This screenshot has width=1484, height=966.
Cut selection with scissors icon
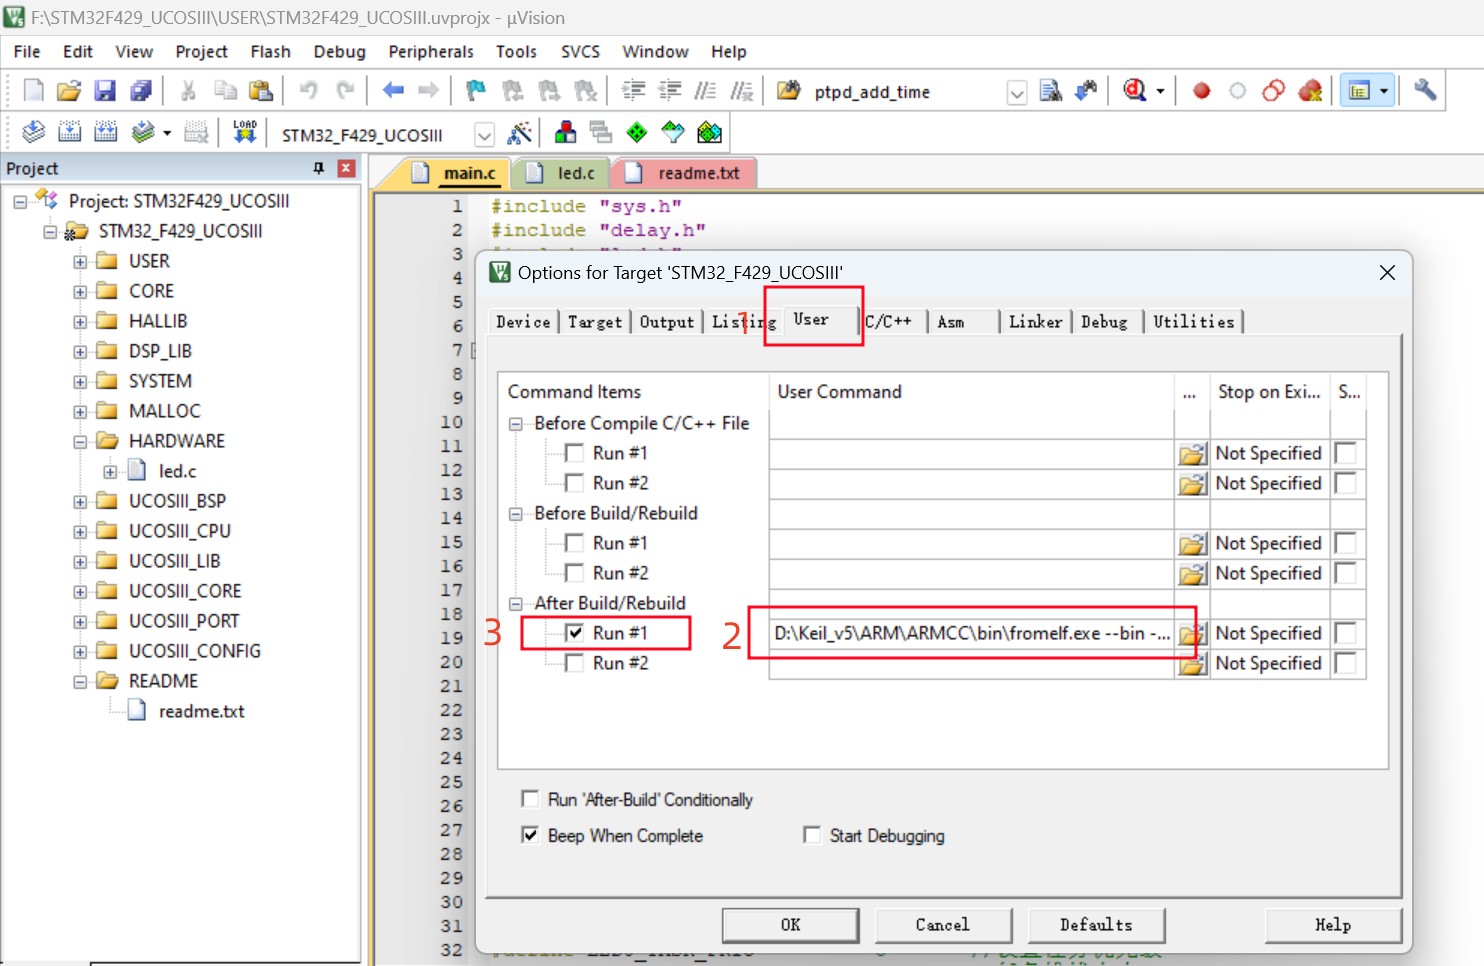(188, 91)
